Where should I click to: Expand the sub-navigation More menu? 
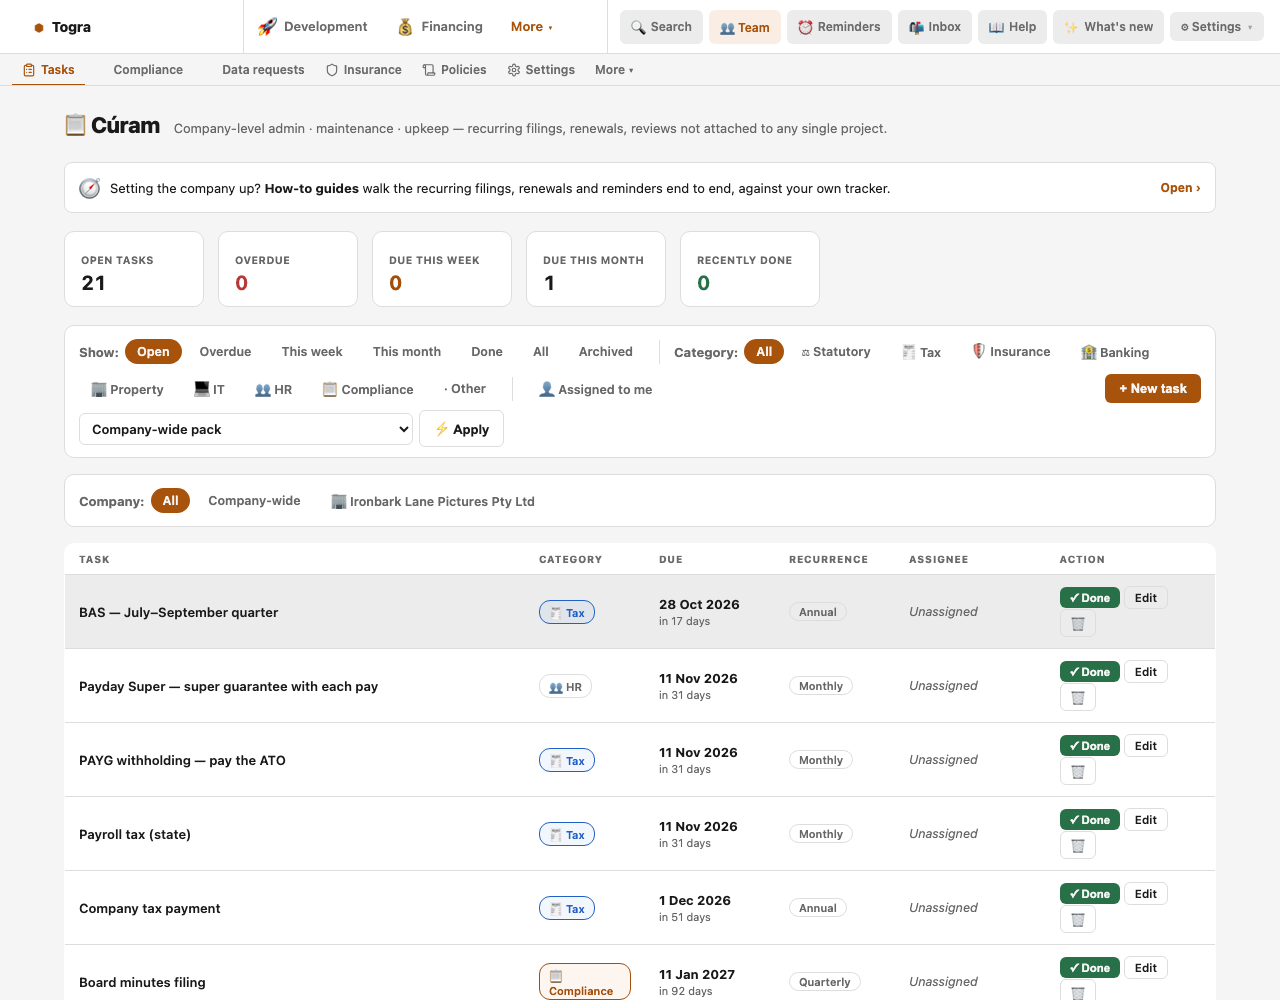tap(614, 70)
